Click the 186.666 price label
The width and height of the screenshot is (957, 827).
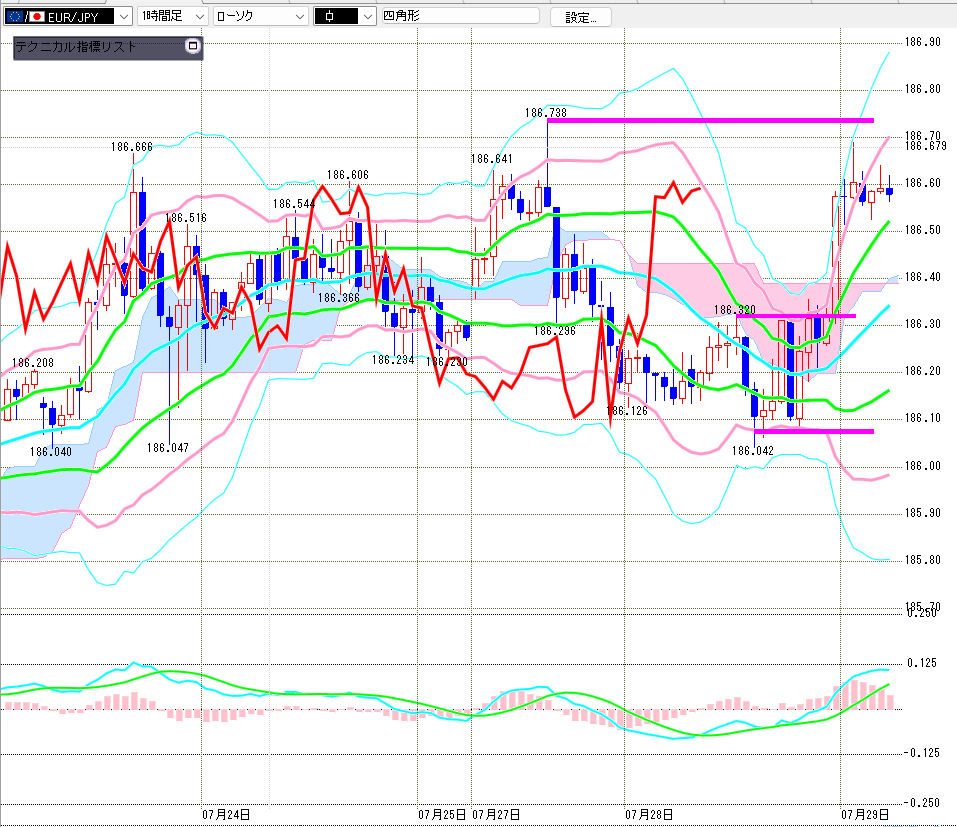[x=132, y=147]
